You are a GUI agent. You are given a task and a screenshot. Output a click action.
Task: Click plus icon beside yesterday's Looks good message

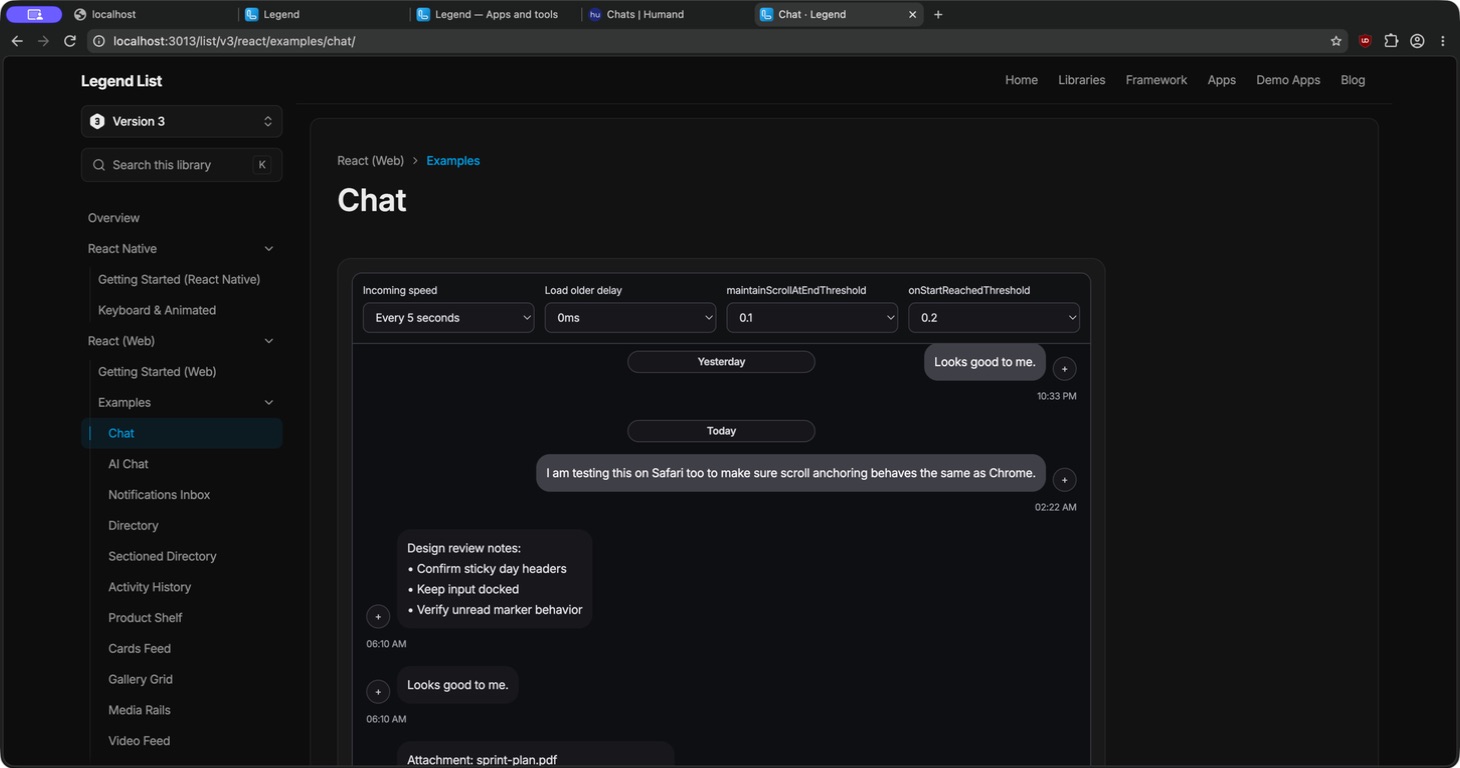click(x=1064, y=369)
